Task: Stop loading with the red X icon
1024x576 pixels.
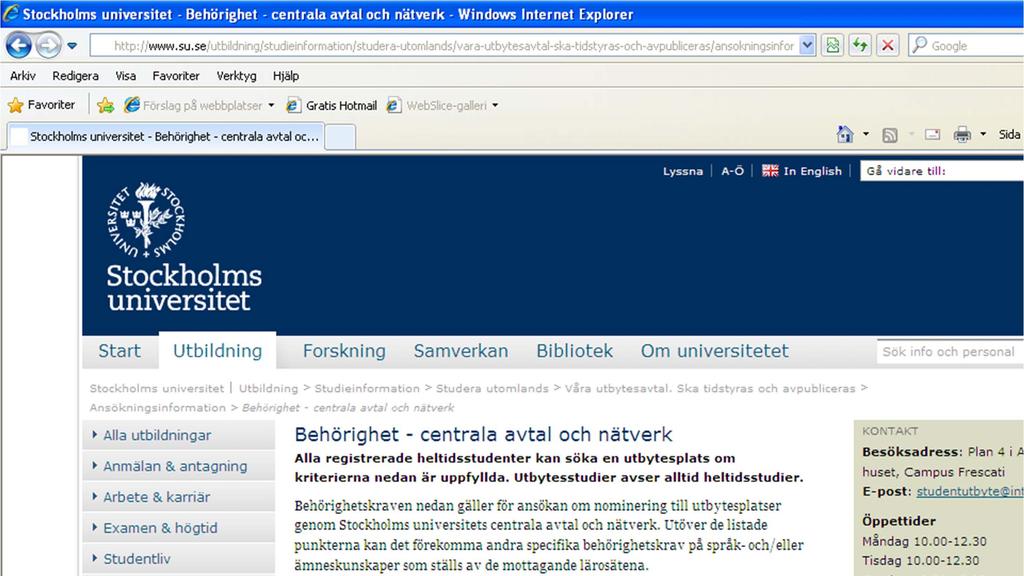Action: pos(888,46)
